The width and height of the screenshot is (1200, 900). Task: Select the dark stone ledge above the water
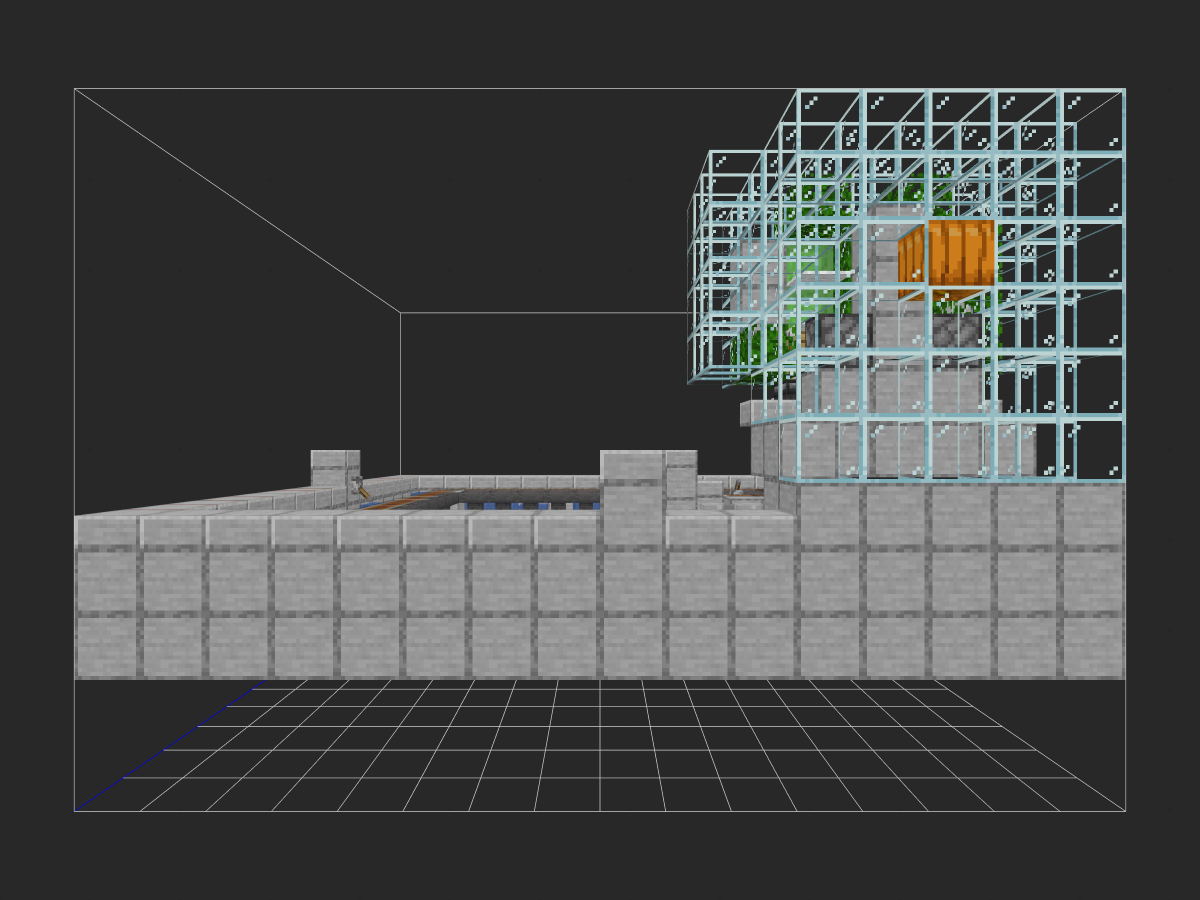520,494
